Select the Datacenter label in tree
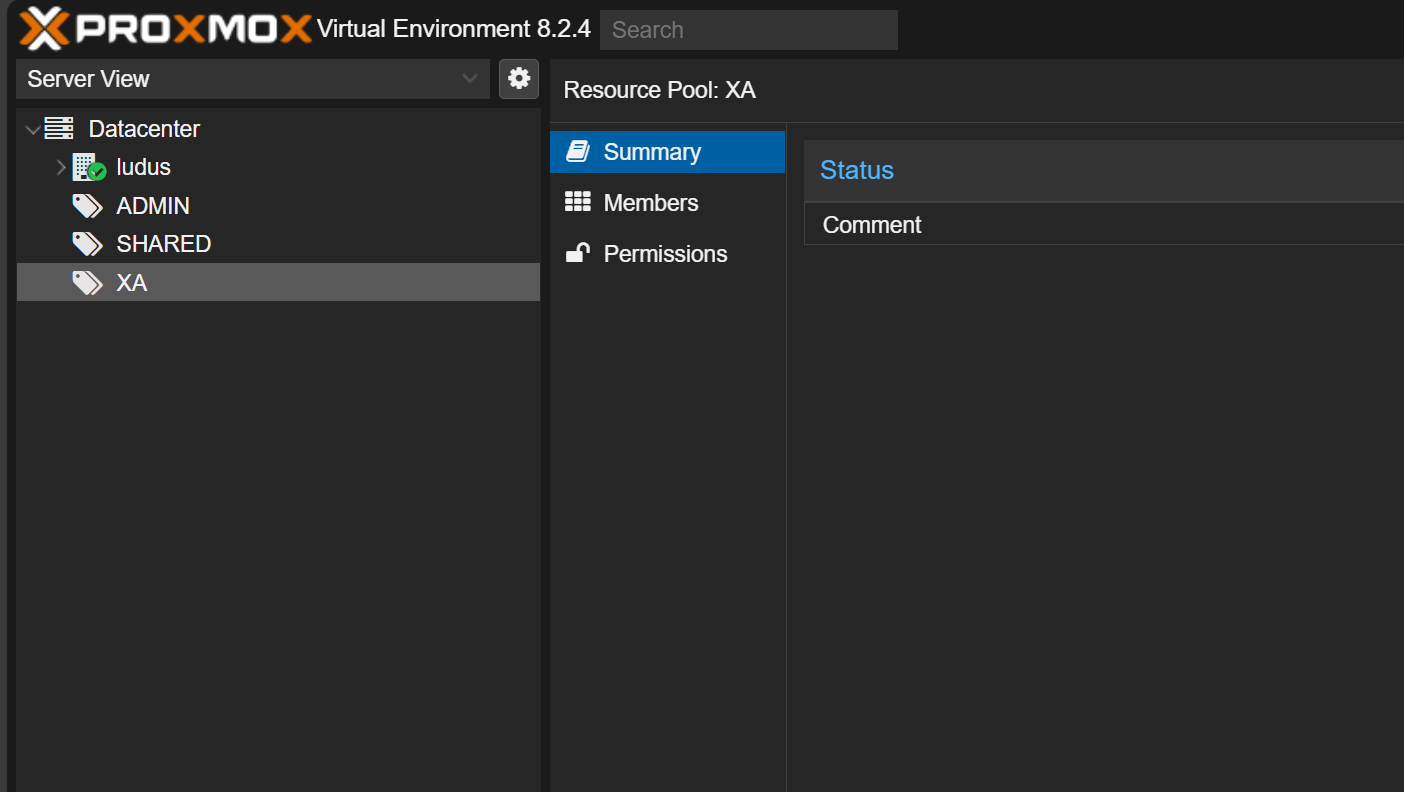1404x792 pixels. click(144, 129)
